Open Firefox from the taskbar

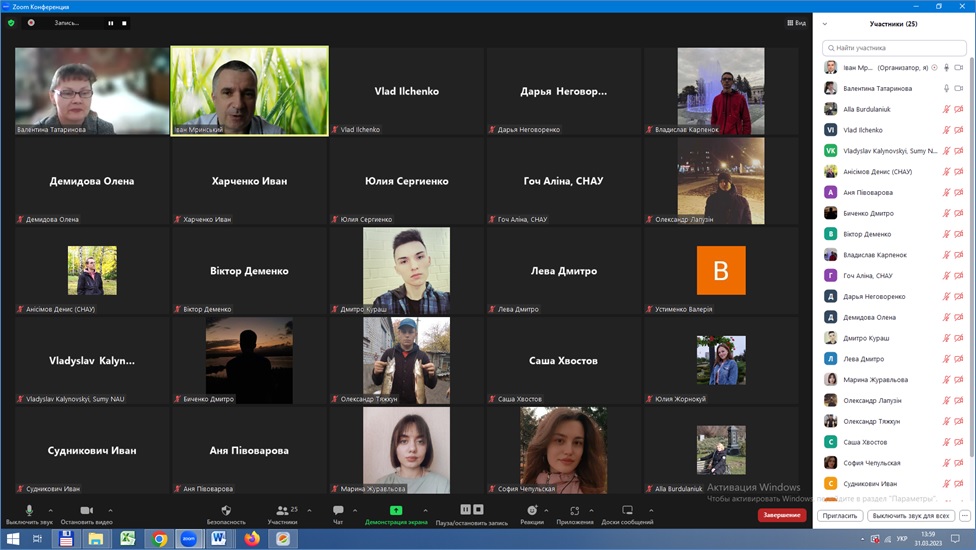click(x=251, y=539)
